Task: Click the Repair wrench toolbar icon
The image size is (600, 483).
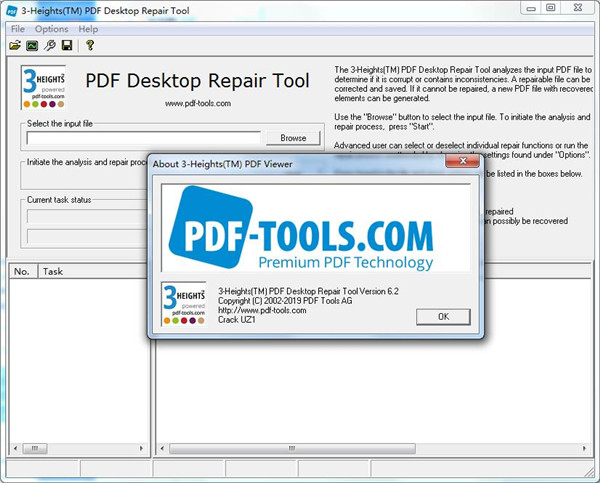Action: click(x=50, y=46)
